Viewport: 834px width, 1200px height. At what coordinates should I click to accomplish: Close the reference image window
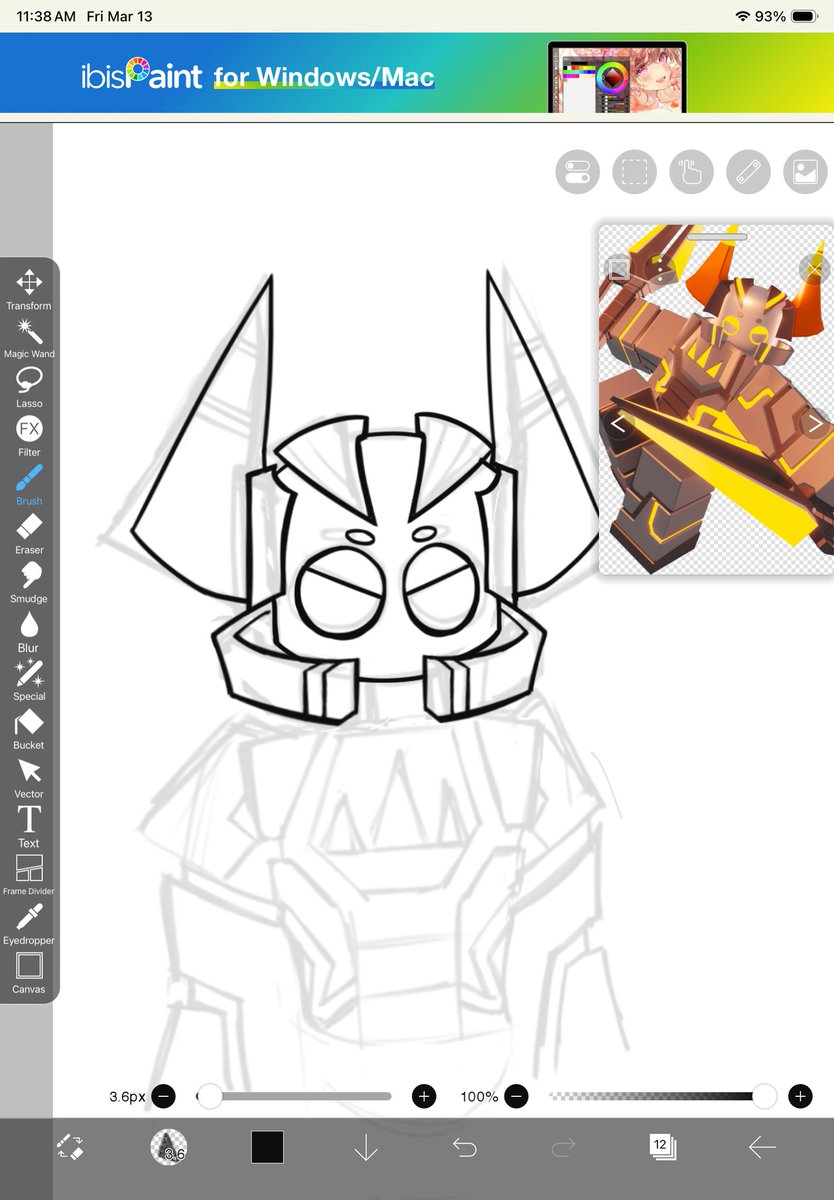click(814, 268)
